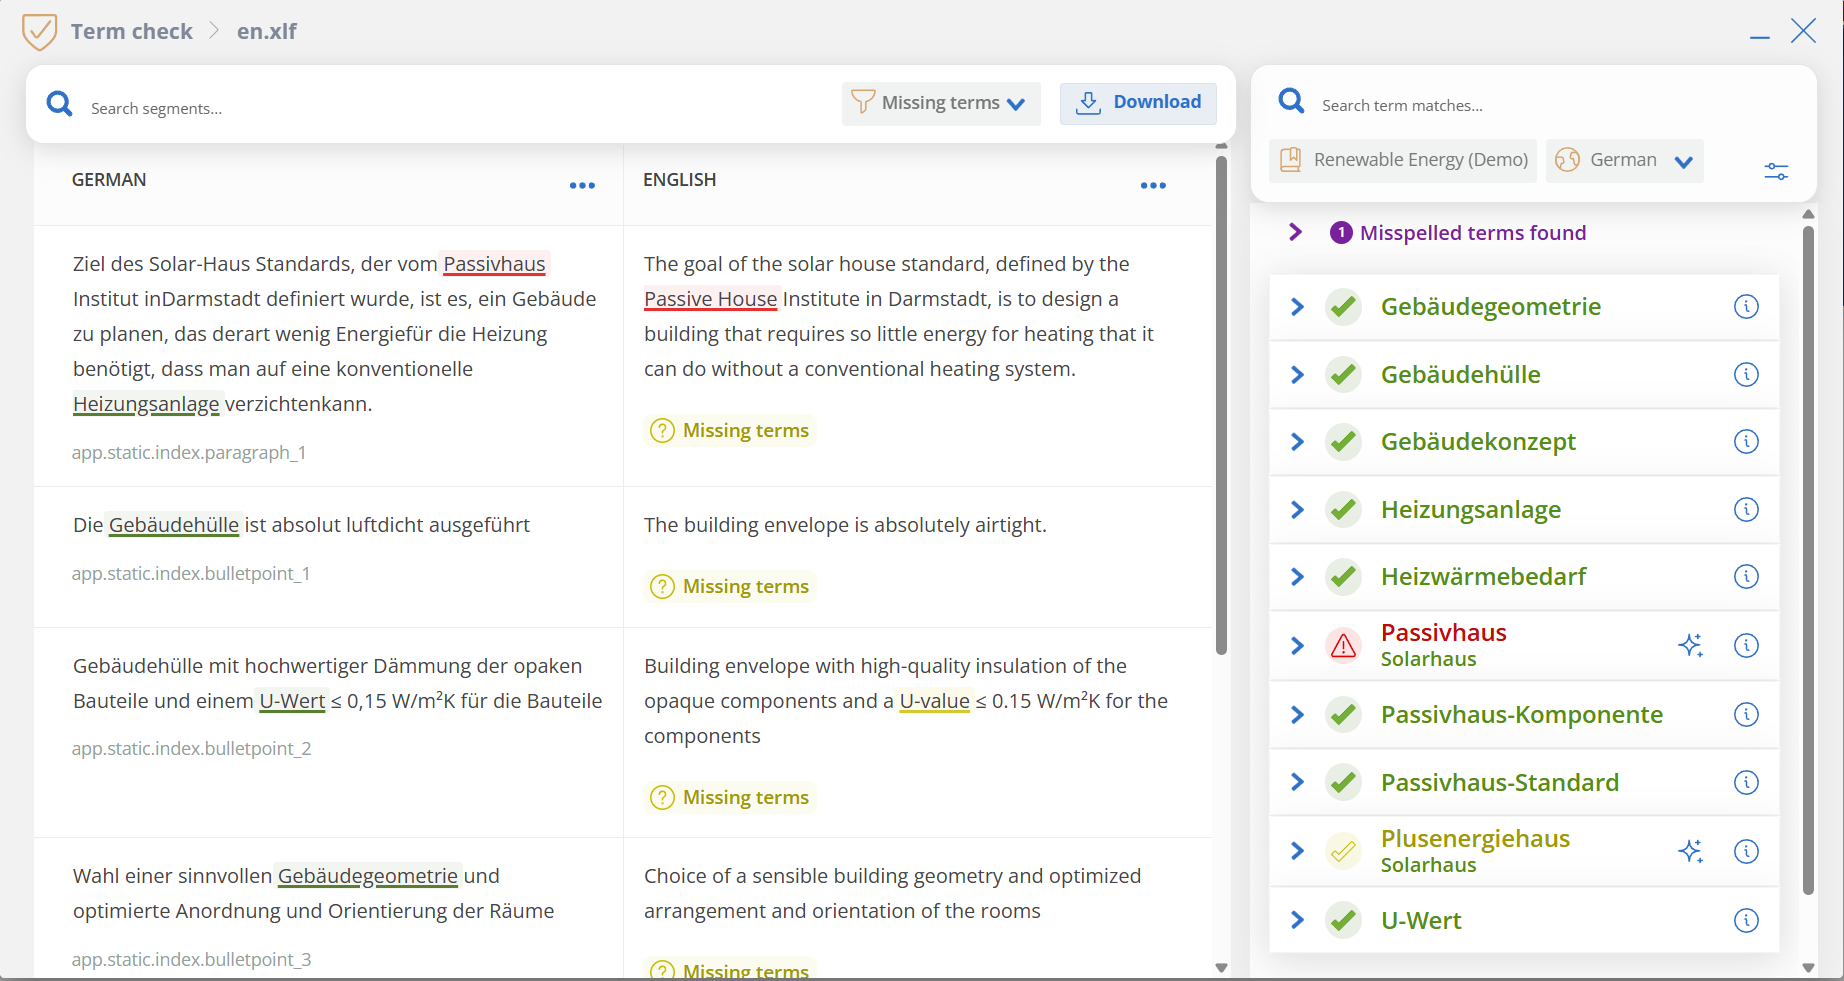Open German column three-dots menu
Image resolution: width=1844 pixels, height=981 pixels.
coord(582,185)
